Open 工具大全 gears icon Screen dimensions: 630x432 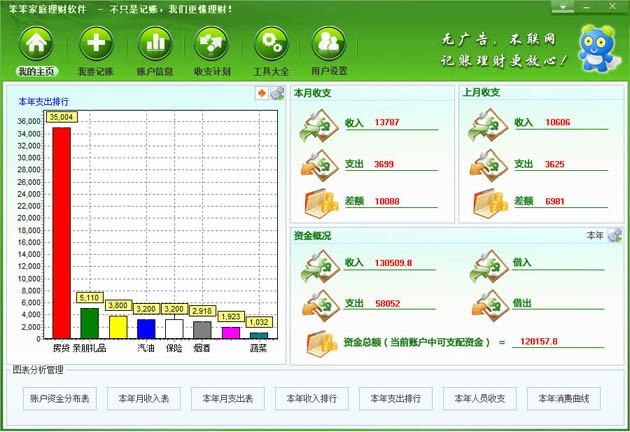[x=270, y=44]
